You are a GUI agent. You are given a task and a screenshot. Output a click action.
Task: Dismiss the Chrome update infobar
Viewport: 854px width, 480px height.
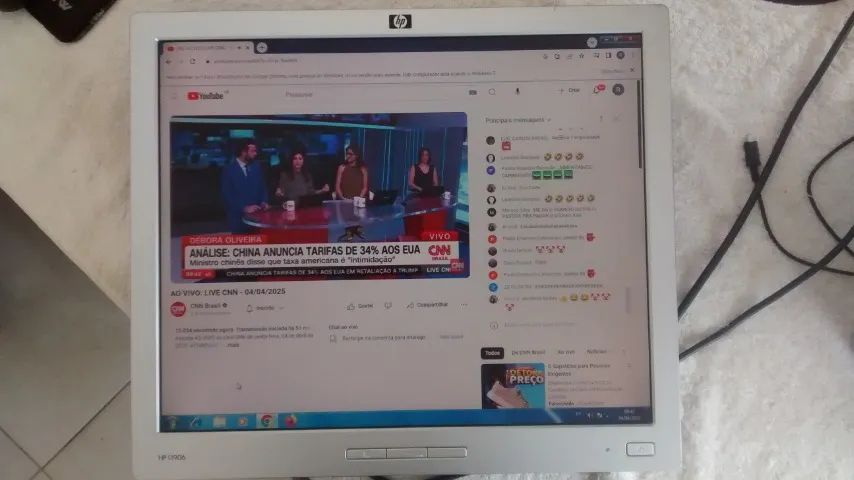coord(632,70)
